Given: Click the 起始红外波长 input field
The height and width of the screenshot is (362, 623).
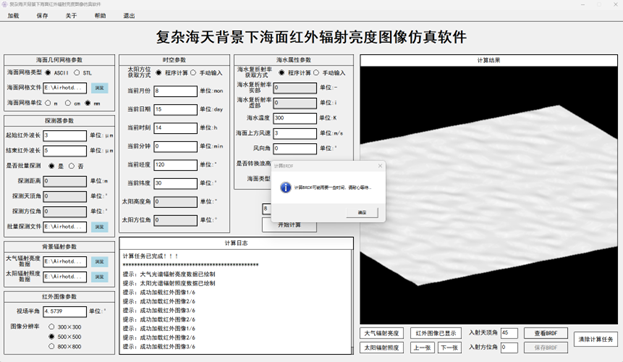Looking at the screenshot, I should coord(65,136).
